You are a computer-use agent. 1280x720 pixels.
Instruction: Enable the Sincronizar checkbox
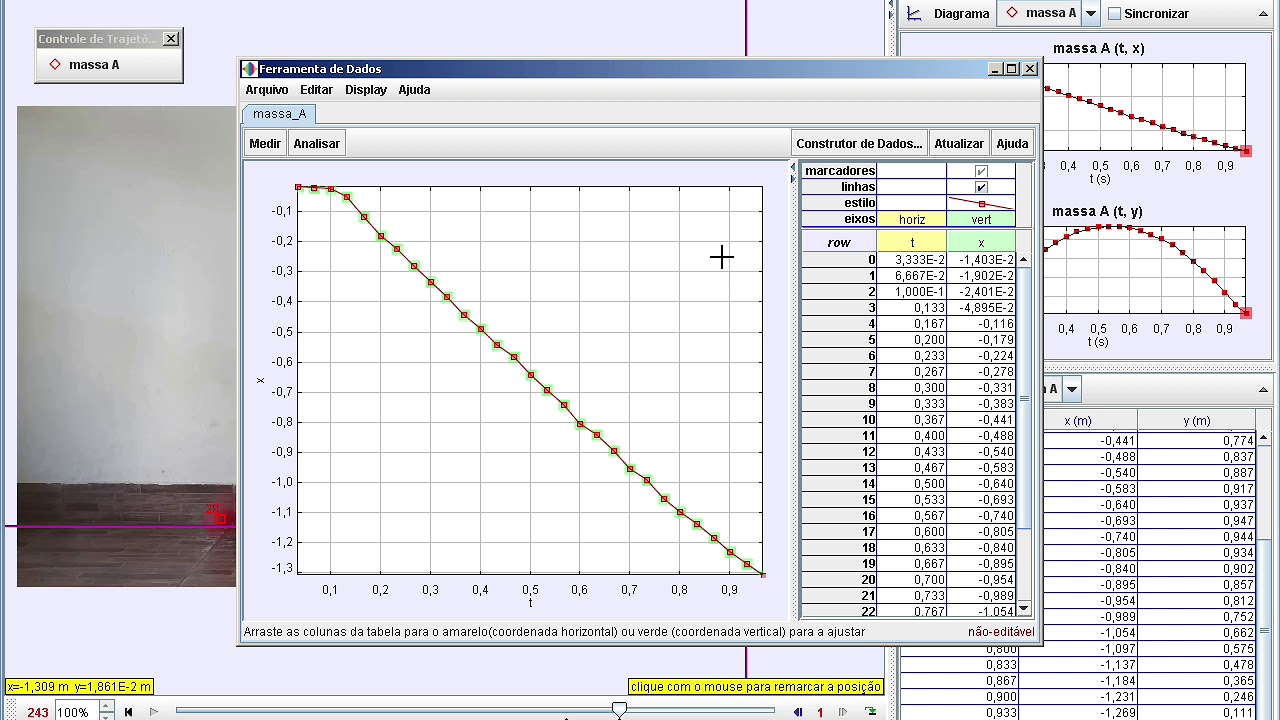1115,14
